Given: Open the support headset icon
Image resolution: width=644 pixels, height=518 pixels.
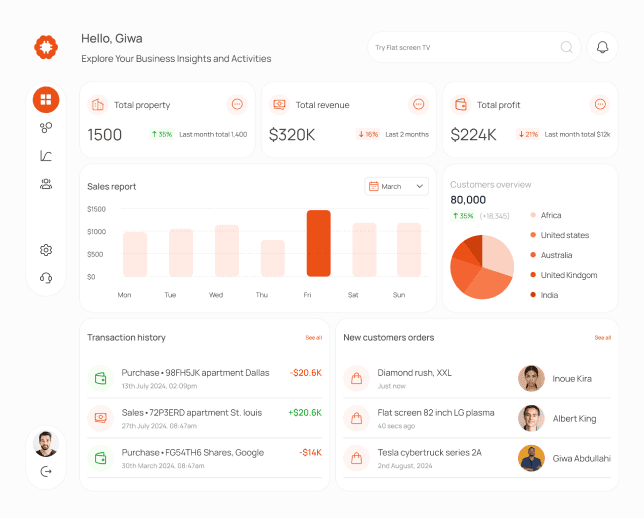Looking at the screenshot, I should pos(46,278).
